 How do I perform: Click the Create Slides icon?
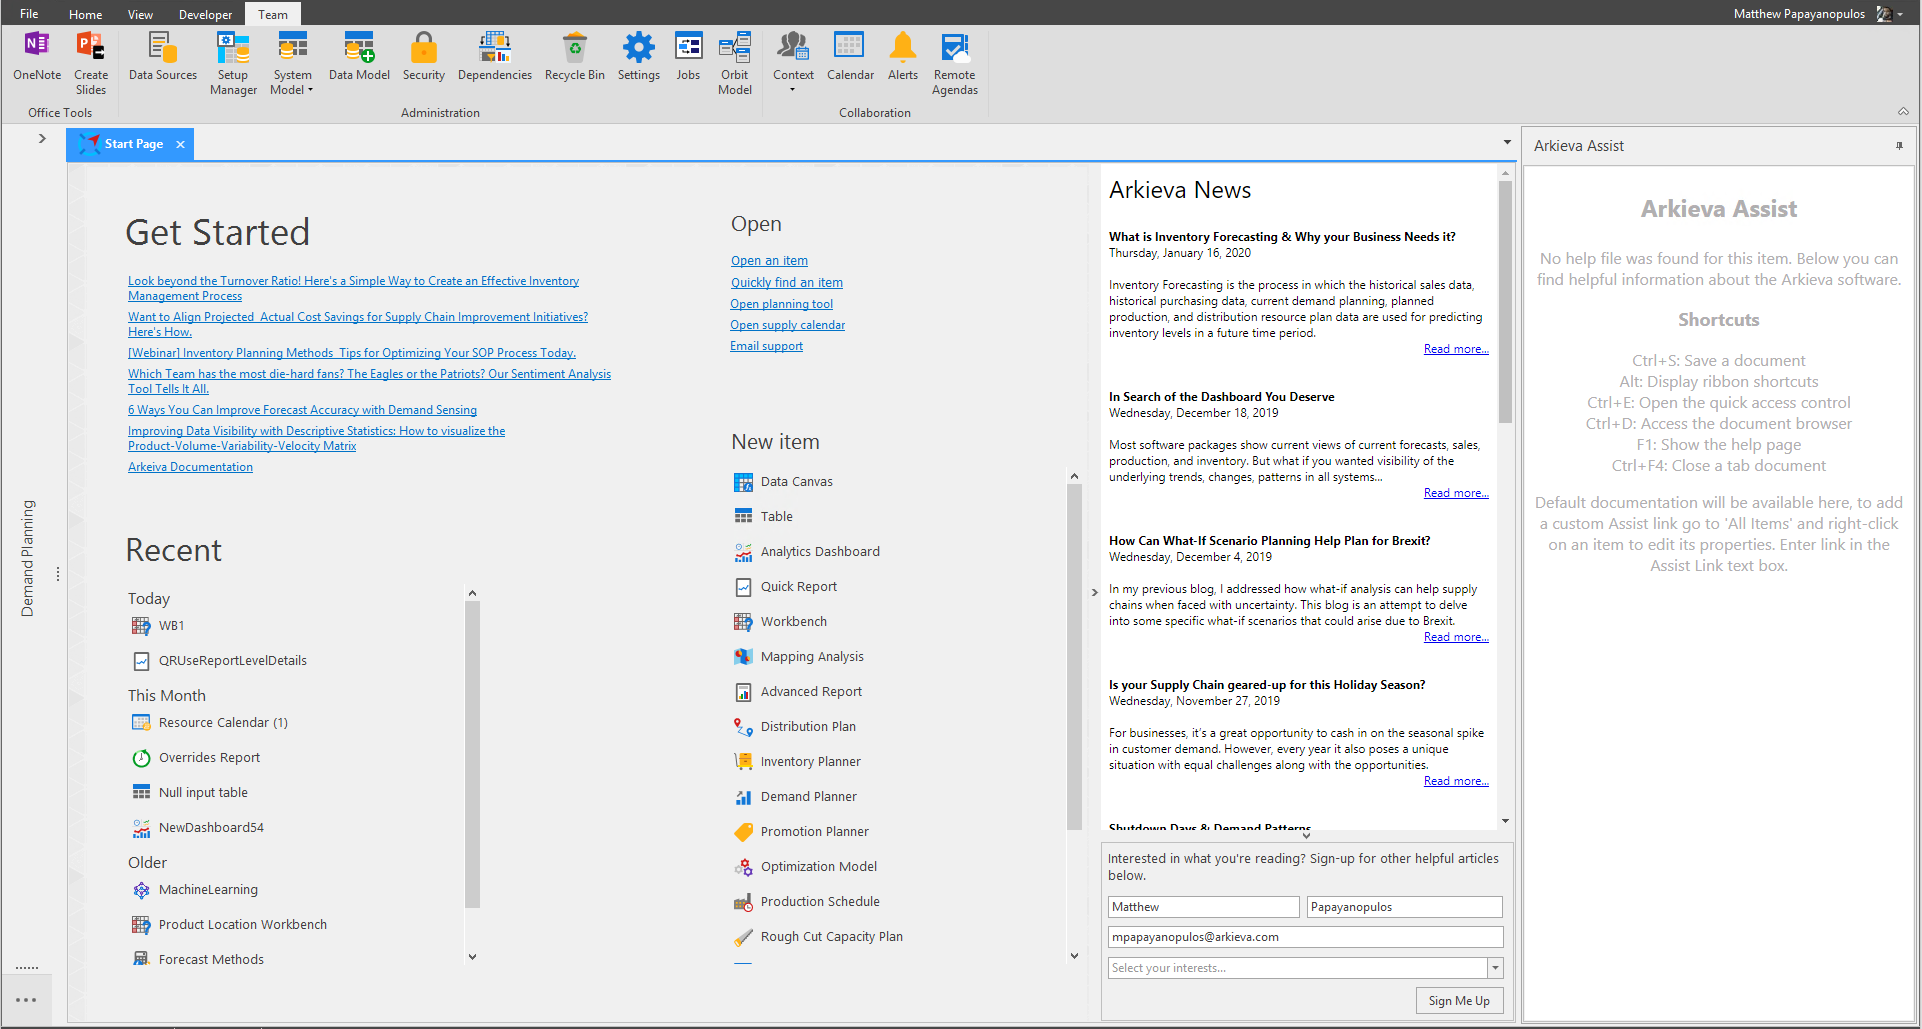click(91, 62)
